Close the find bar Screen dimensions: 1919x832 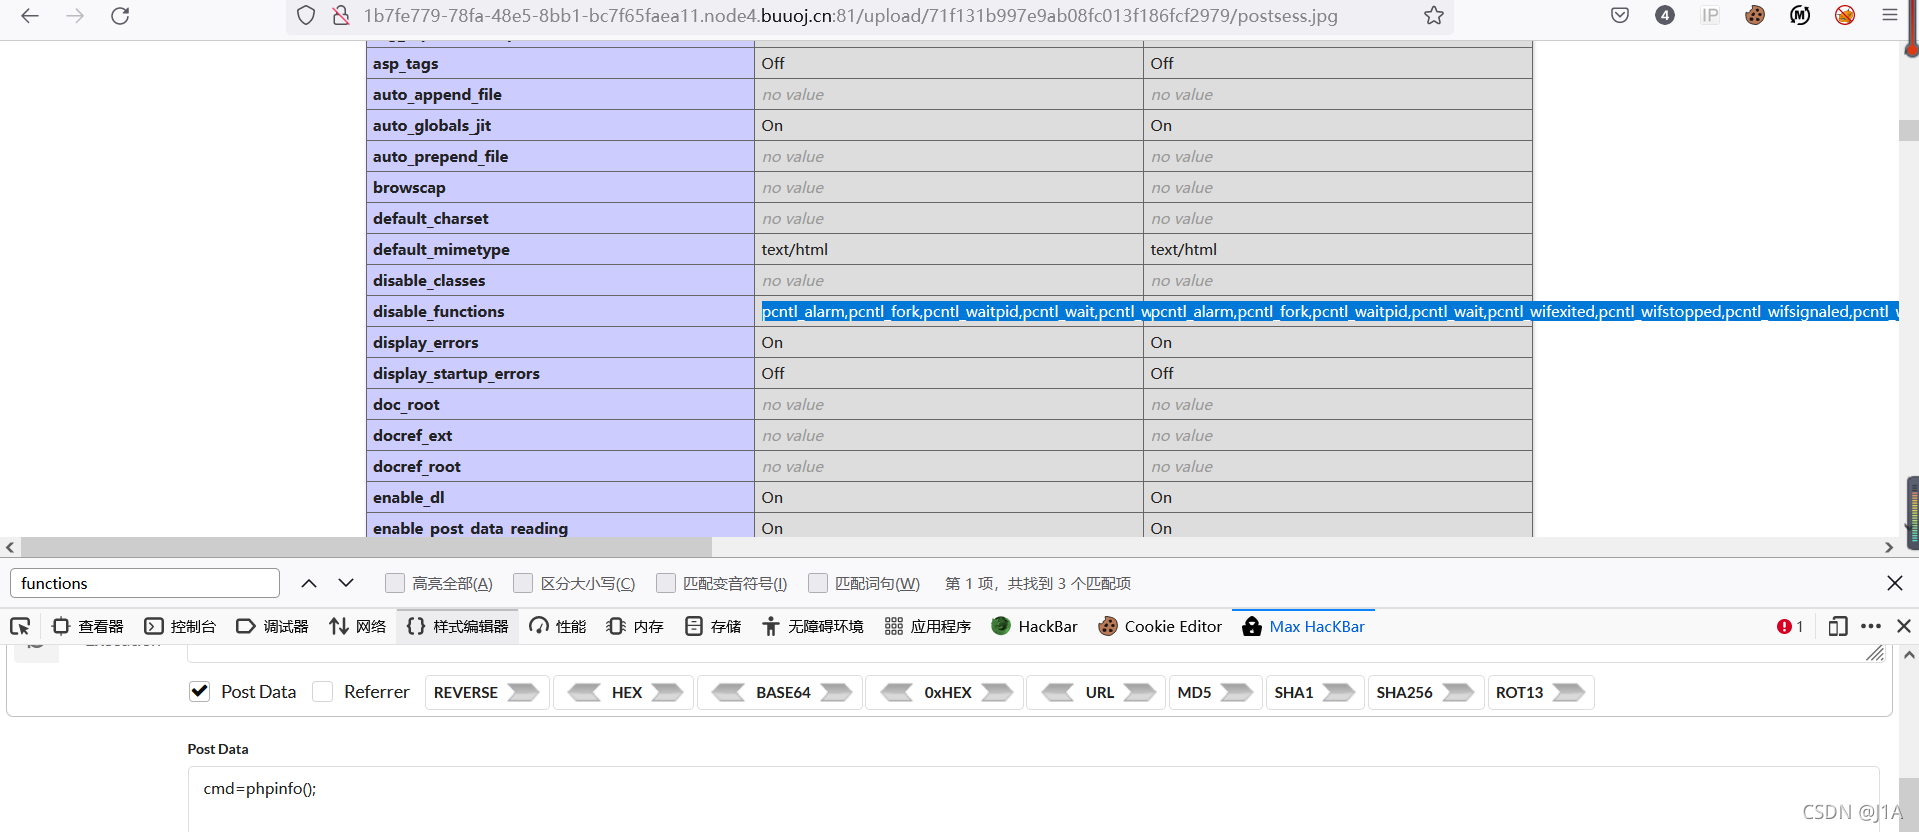click(x=1894, y=583)
